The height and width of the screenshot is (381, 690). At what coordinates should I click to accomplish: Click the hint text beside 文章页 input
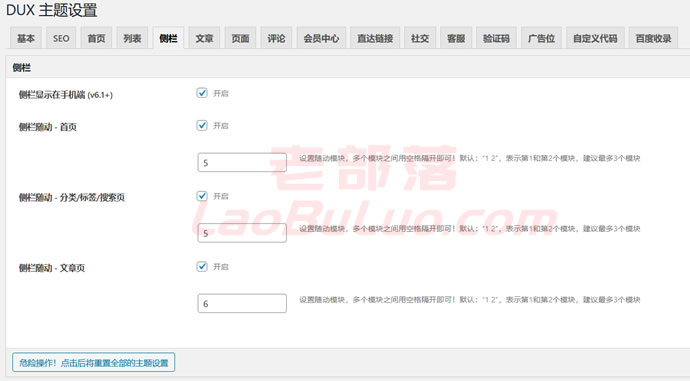(x=470, y=300)
